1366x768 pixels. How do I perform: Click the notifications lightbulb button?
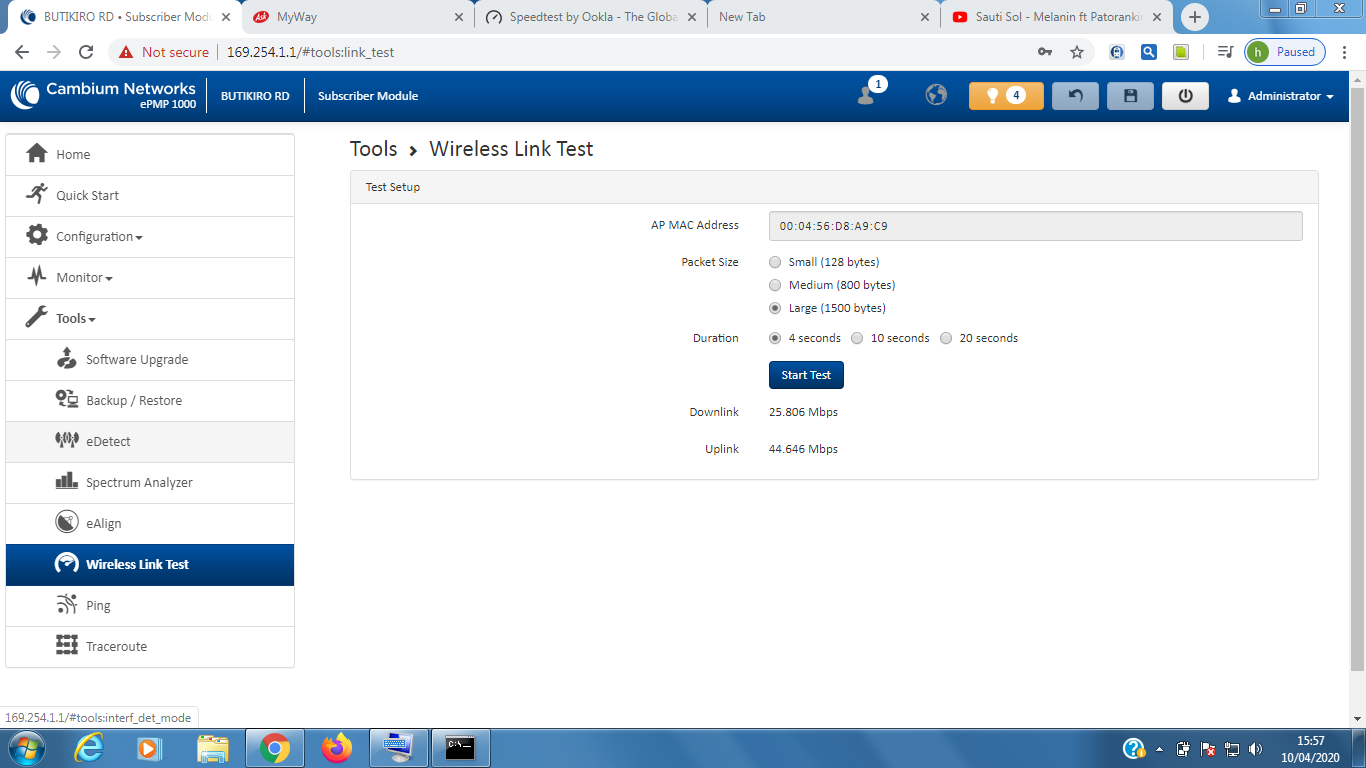[1005, 96]
